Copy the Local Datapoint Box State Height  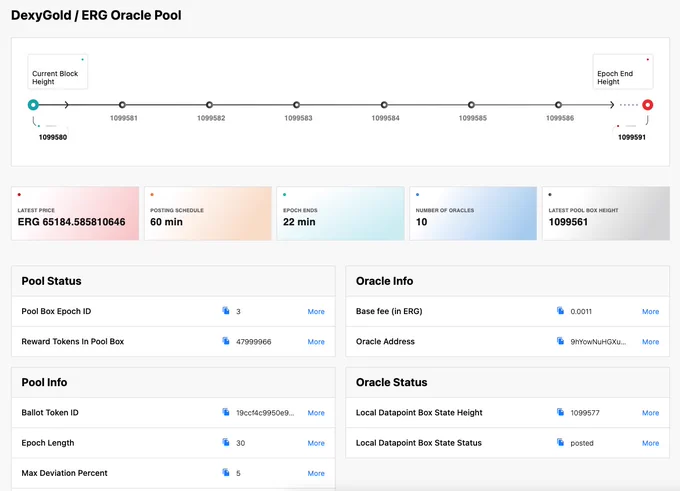[560, 412]
